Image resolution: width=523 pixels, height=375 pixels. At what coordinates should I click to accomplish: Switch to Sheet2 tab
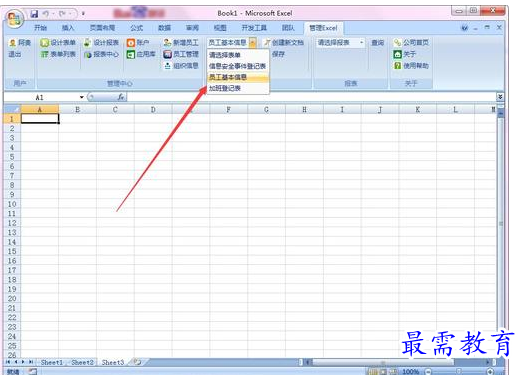coord(82,362)
